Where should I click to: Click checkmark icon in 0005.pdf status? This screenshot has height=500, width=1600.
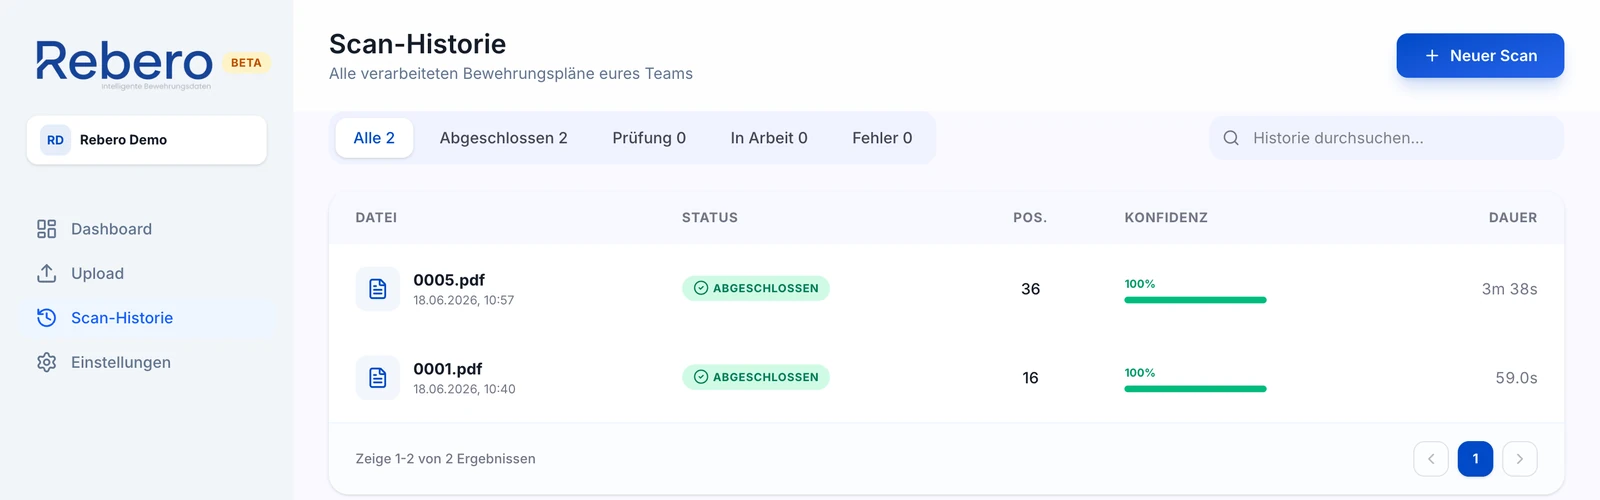coord(701,288)
